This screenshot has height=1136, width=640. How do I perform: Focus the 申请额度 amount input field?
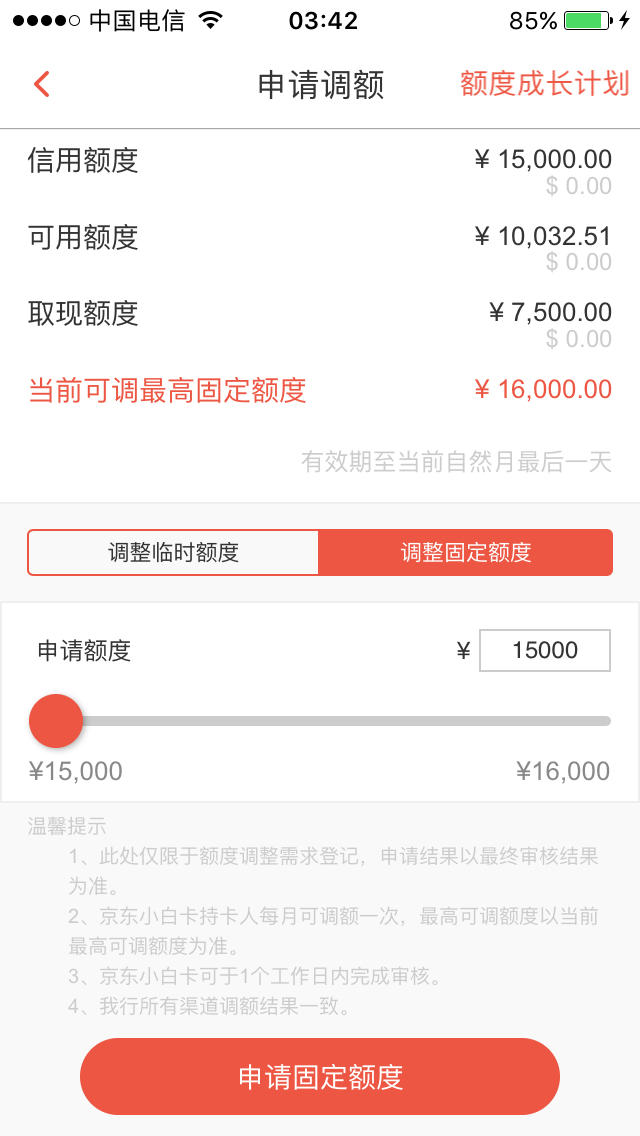pos(545,650)
